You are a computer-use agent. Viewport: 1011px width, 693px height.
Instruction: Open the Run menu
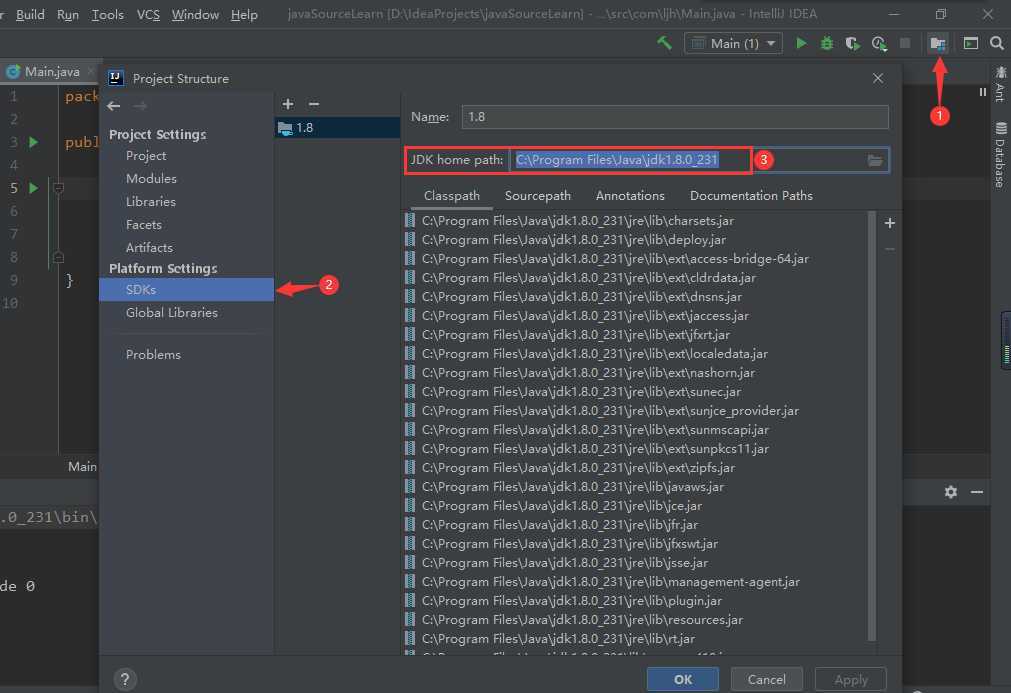(68, 14)
